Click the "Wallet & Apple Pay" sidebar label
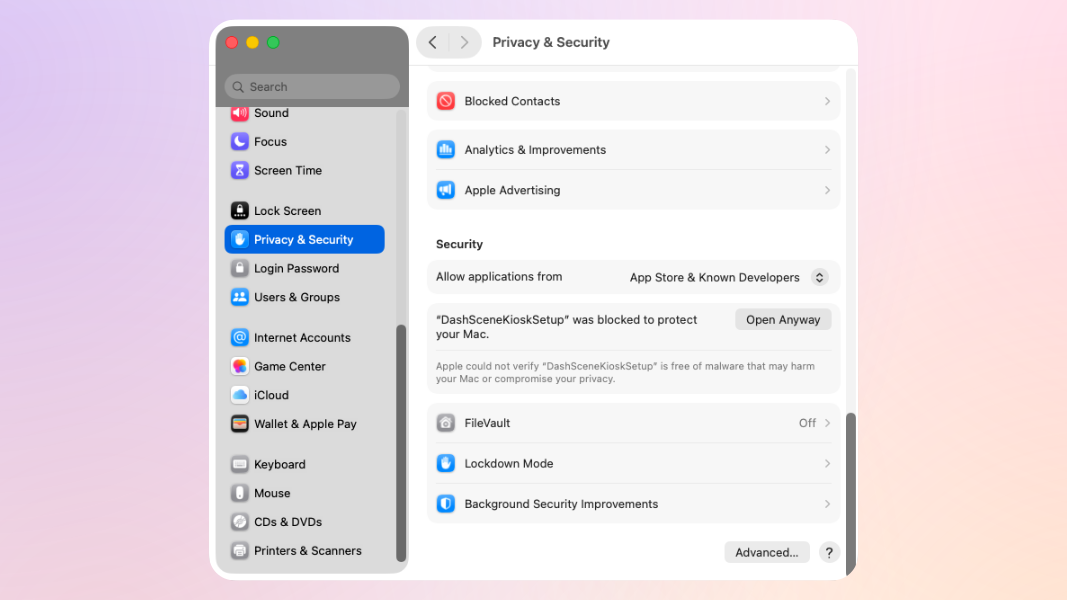The image size is (1067, 600). coord(306,424)
